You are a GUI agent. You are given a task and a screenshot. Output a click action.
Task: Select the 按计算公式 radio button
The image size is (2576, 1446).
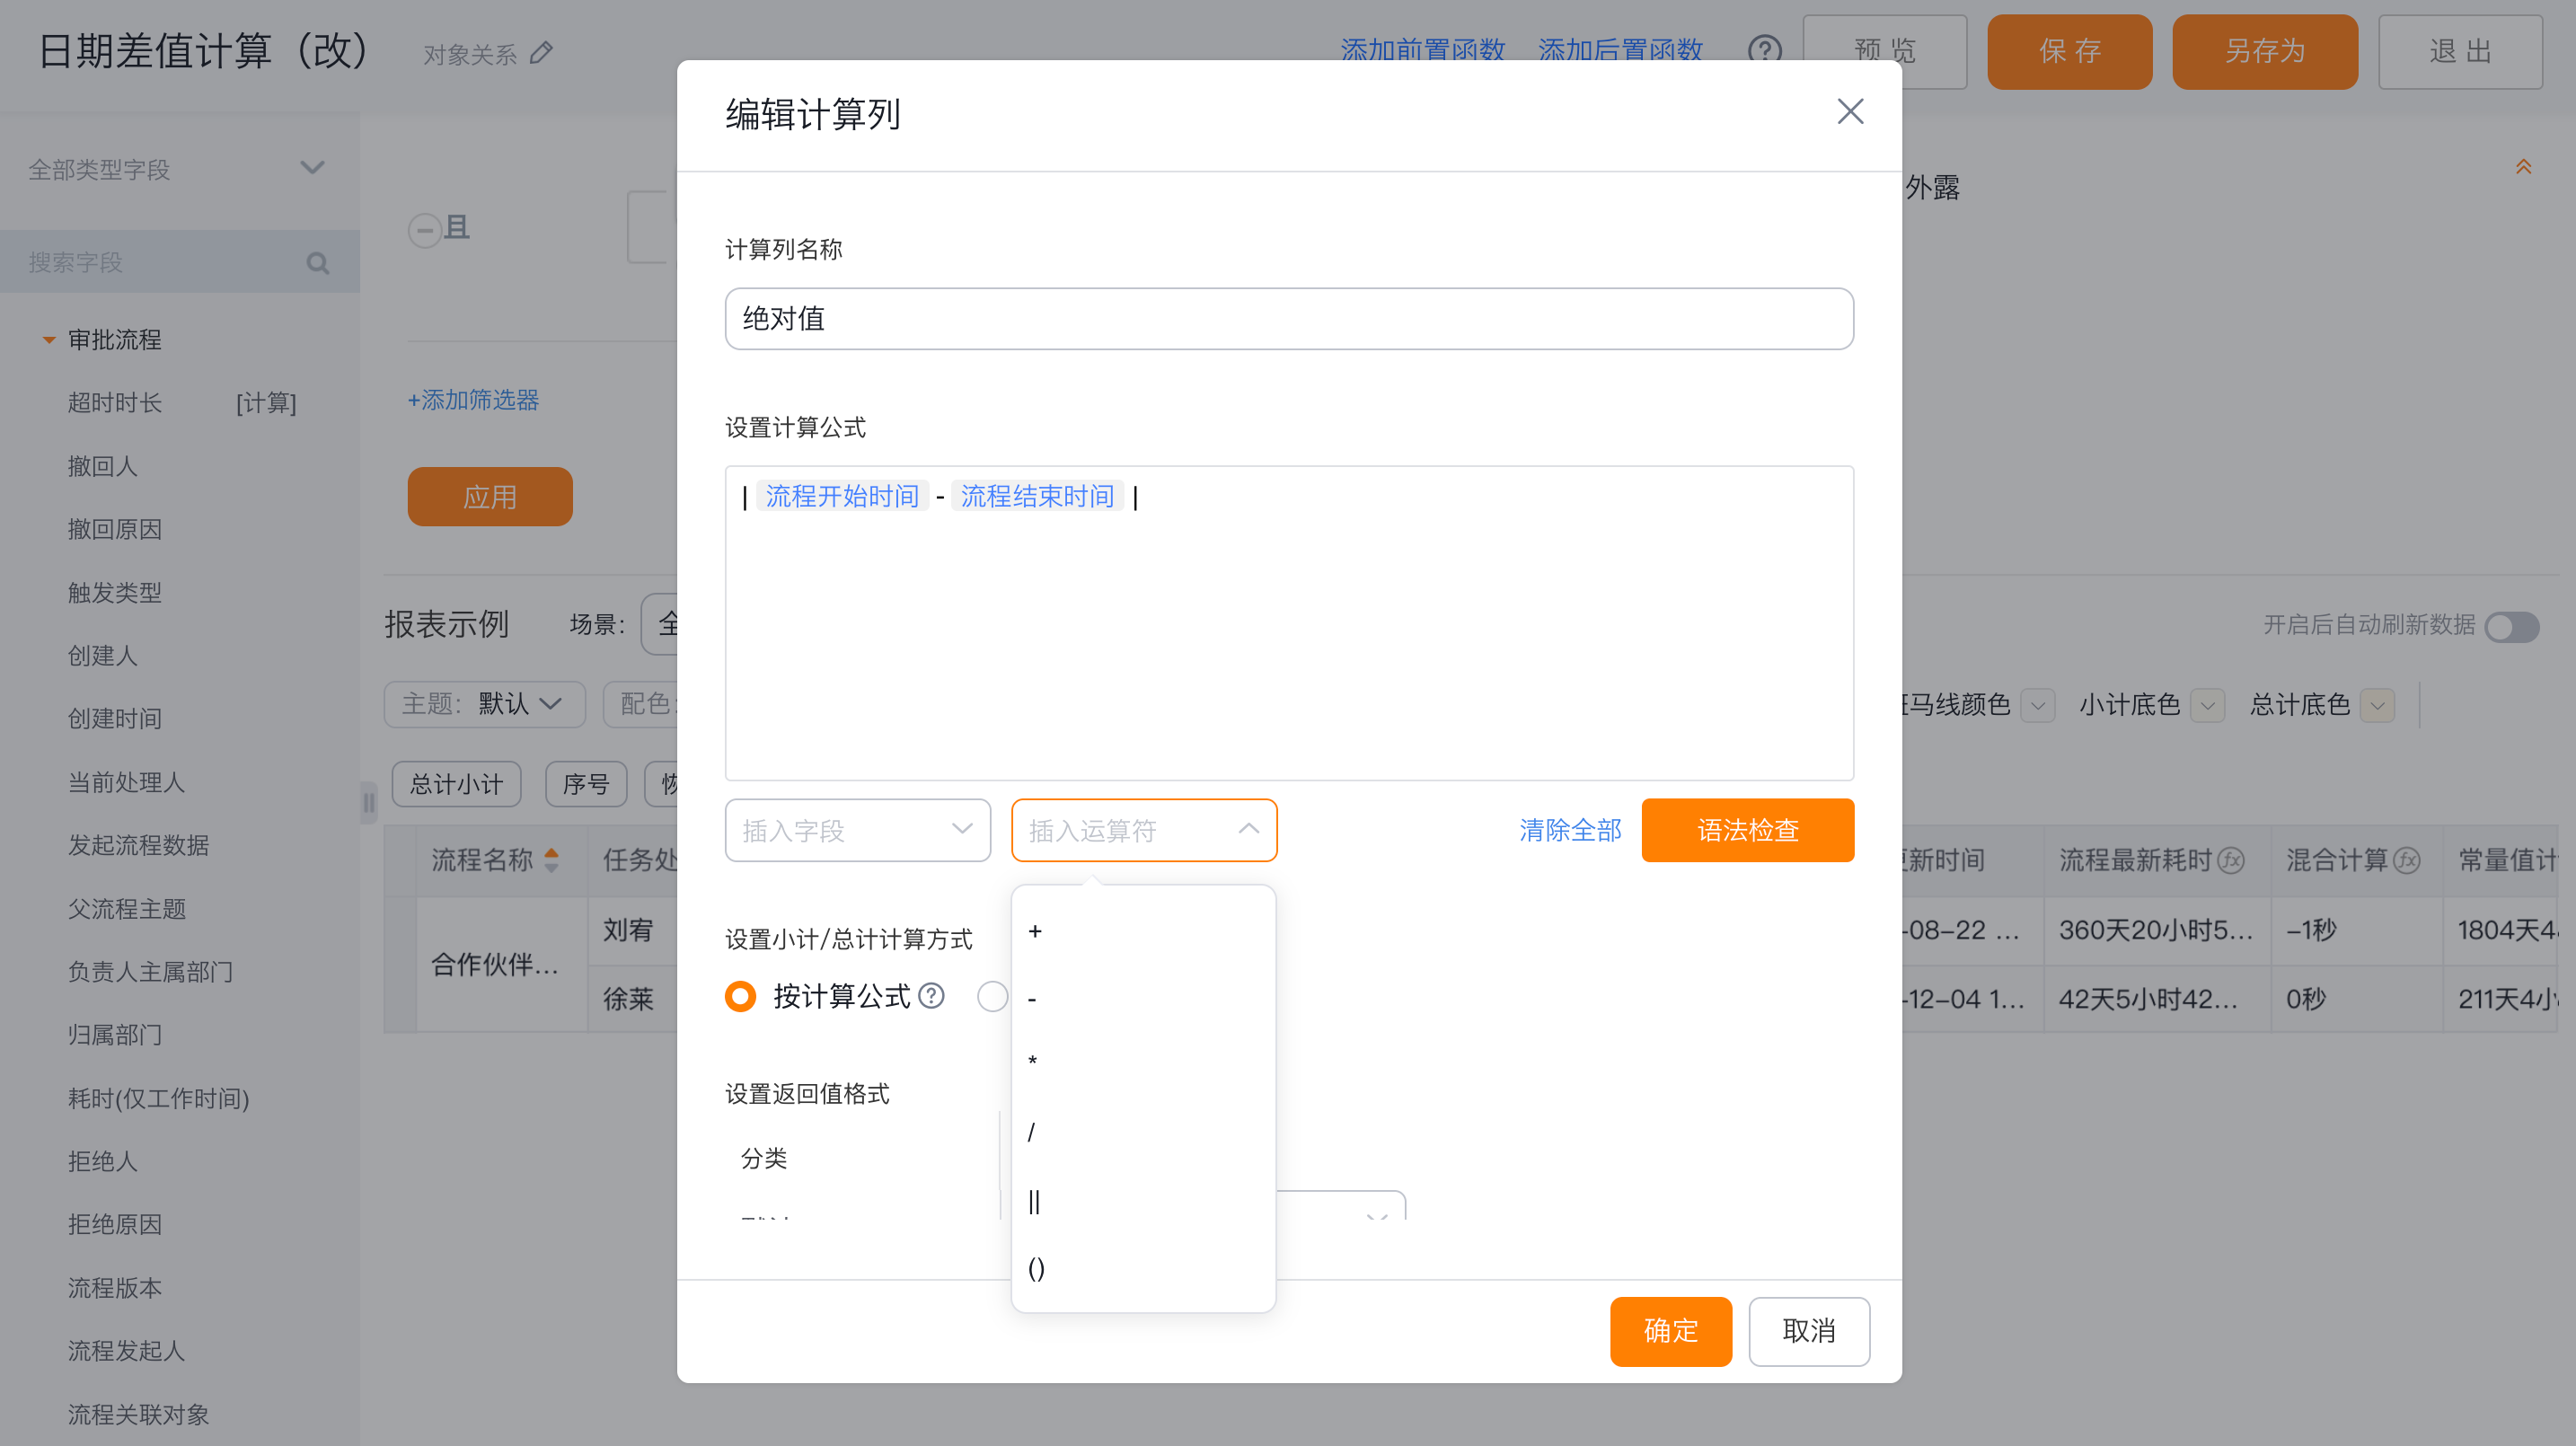click(x=740, y=996)
